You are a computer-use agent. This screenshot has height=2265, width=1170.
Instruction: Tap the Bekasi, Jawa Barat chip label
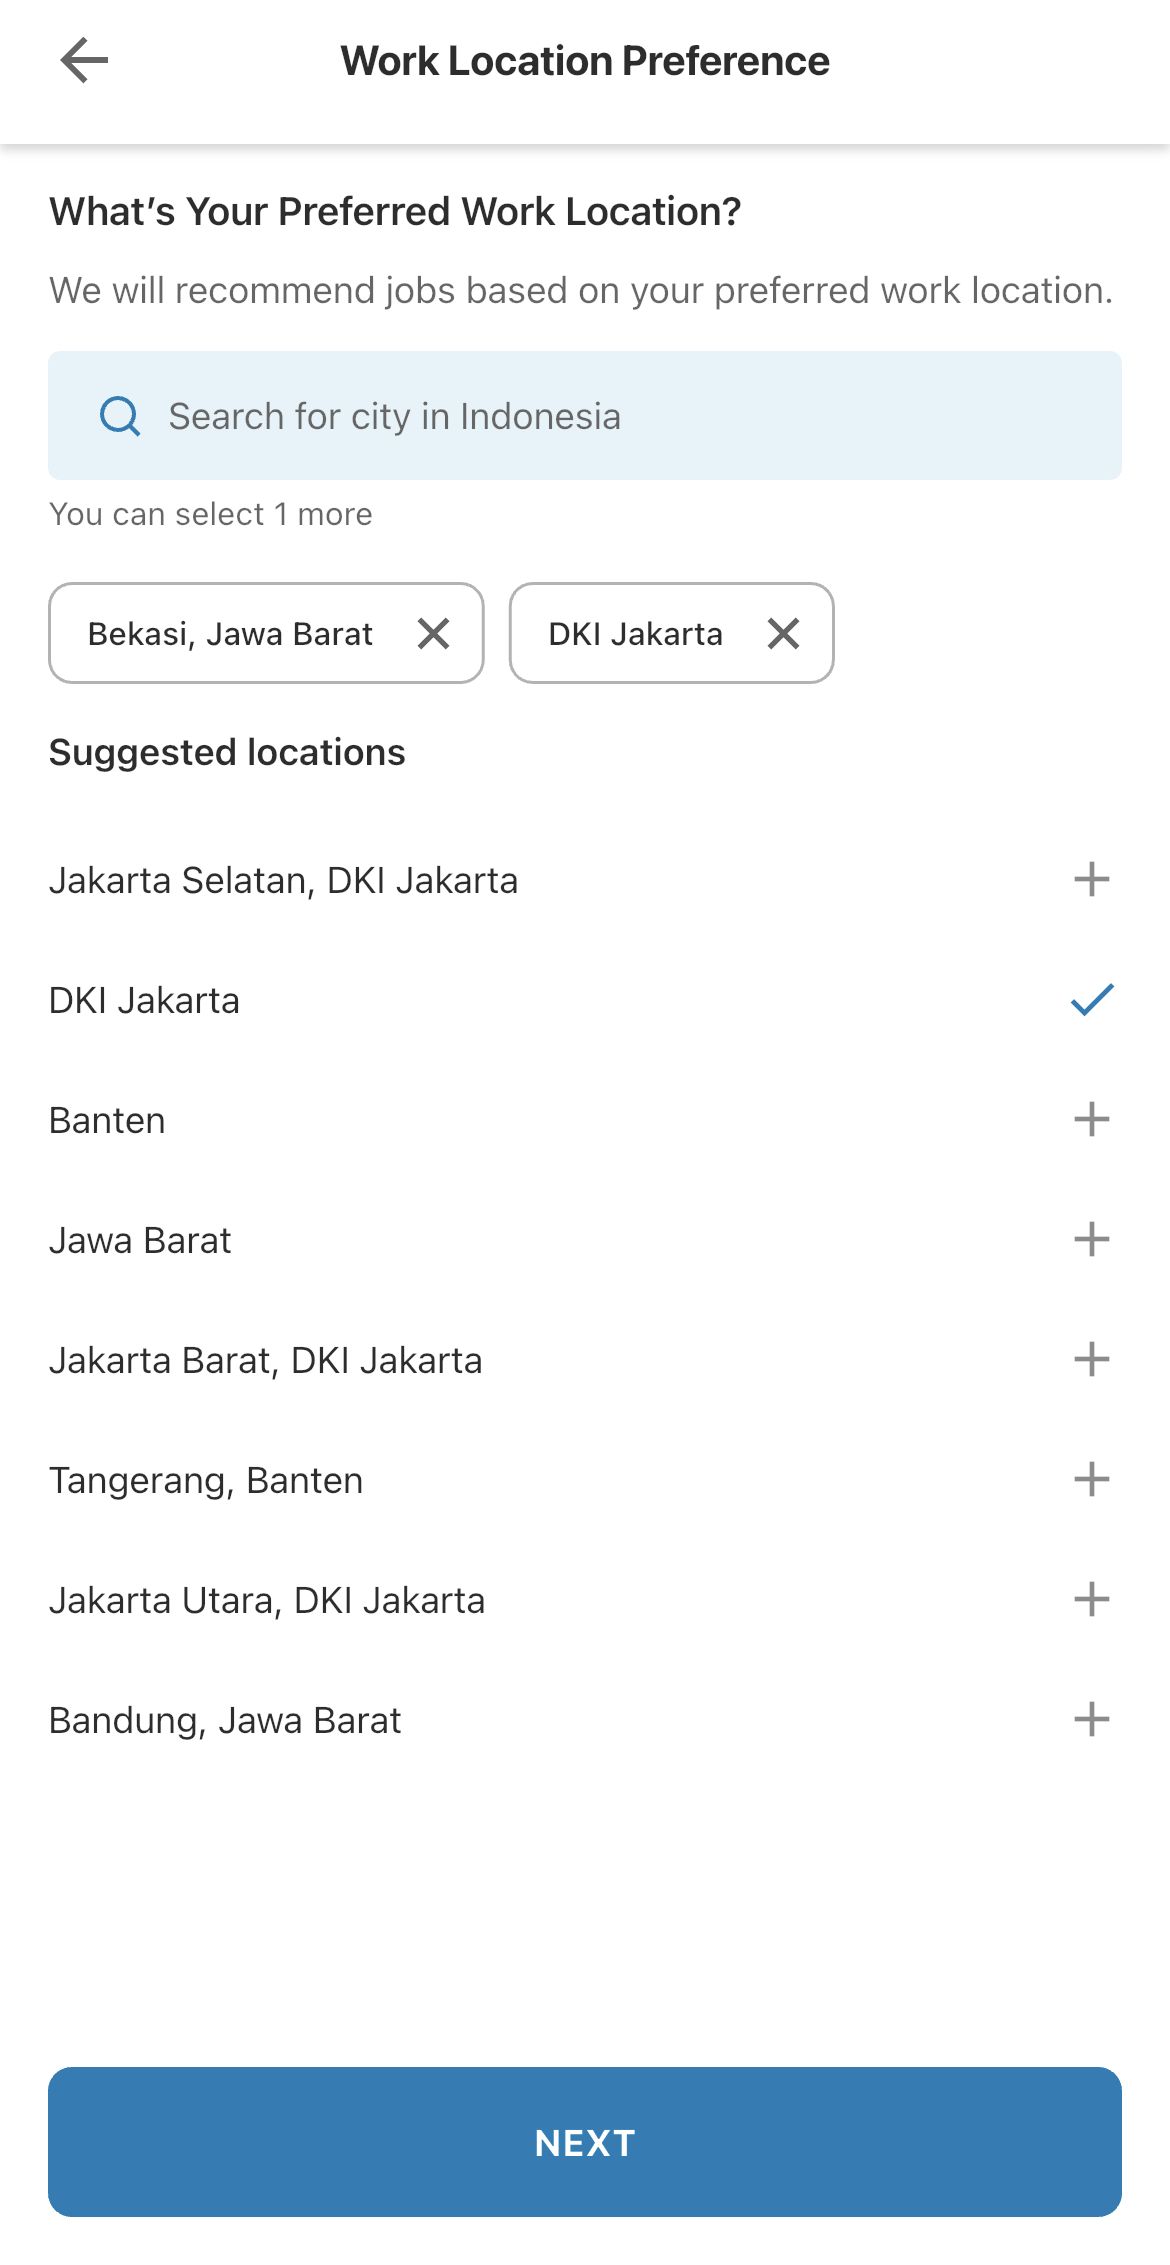tap(230, 634)
